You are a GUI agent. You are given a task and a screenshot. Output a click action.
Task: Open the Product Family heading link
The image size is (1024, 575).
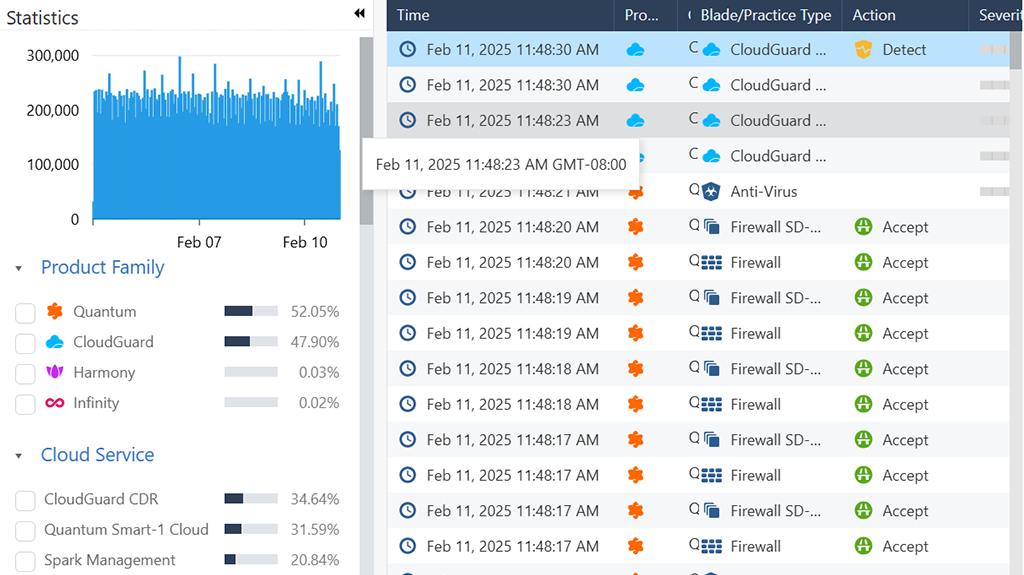click(103, 267)
